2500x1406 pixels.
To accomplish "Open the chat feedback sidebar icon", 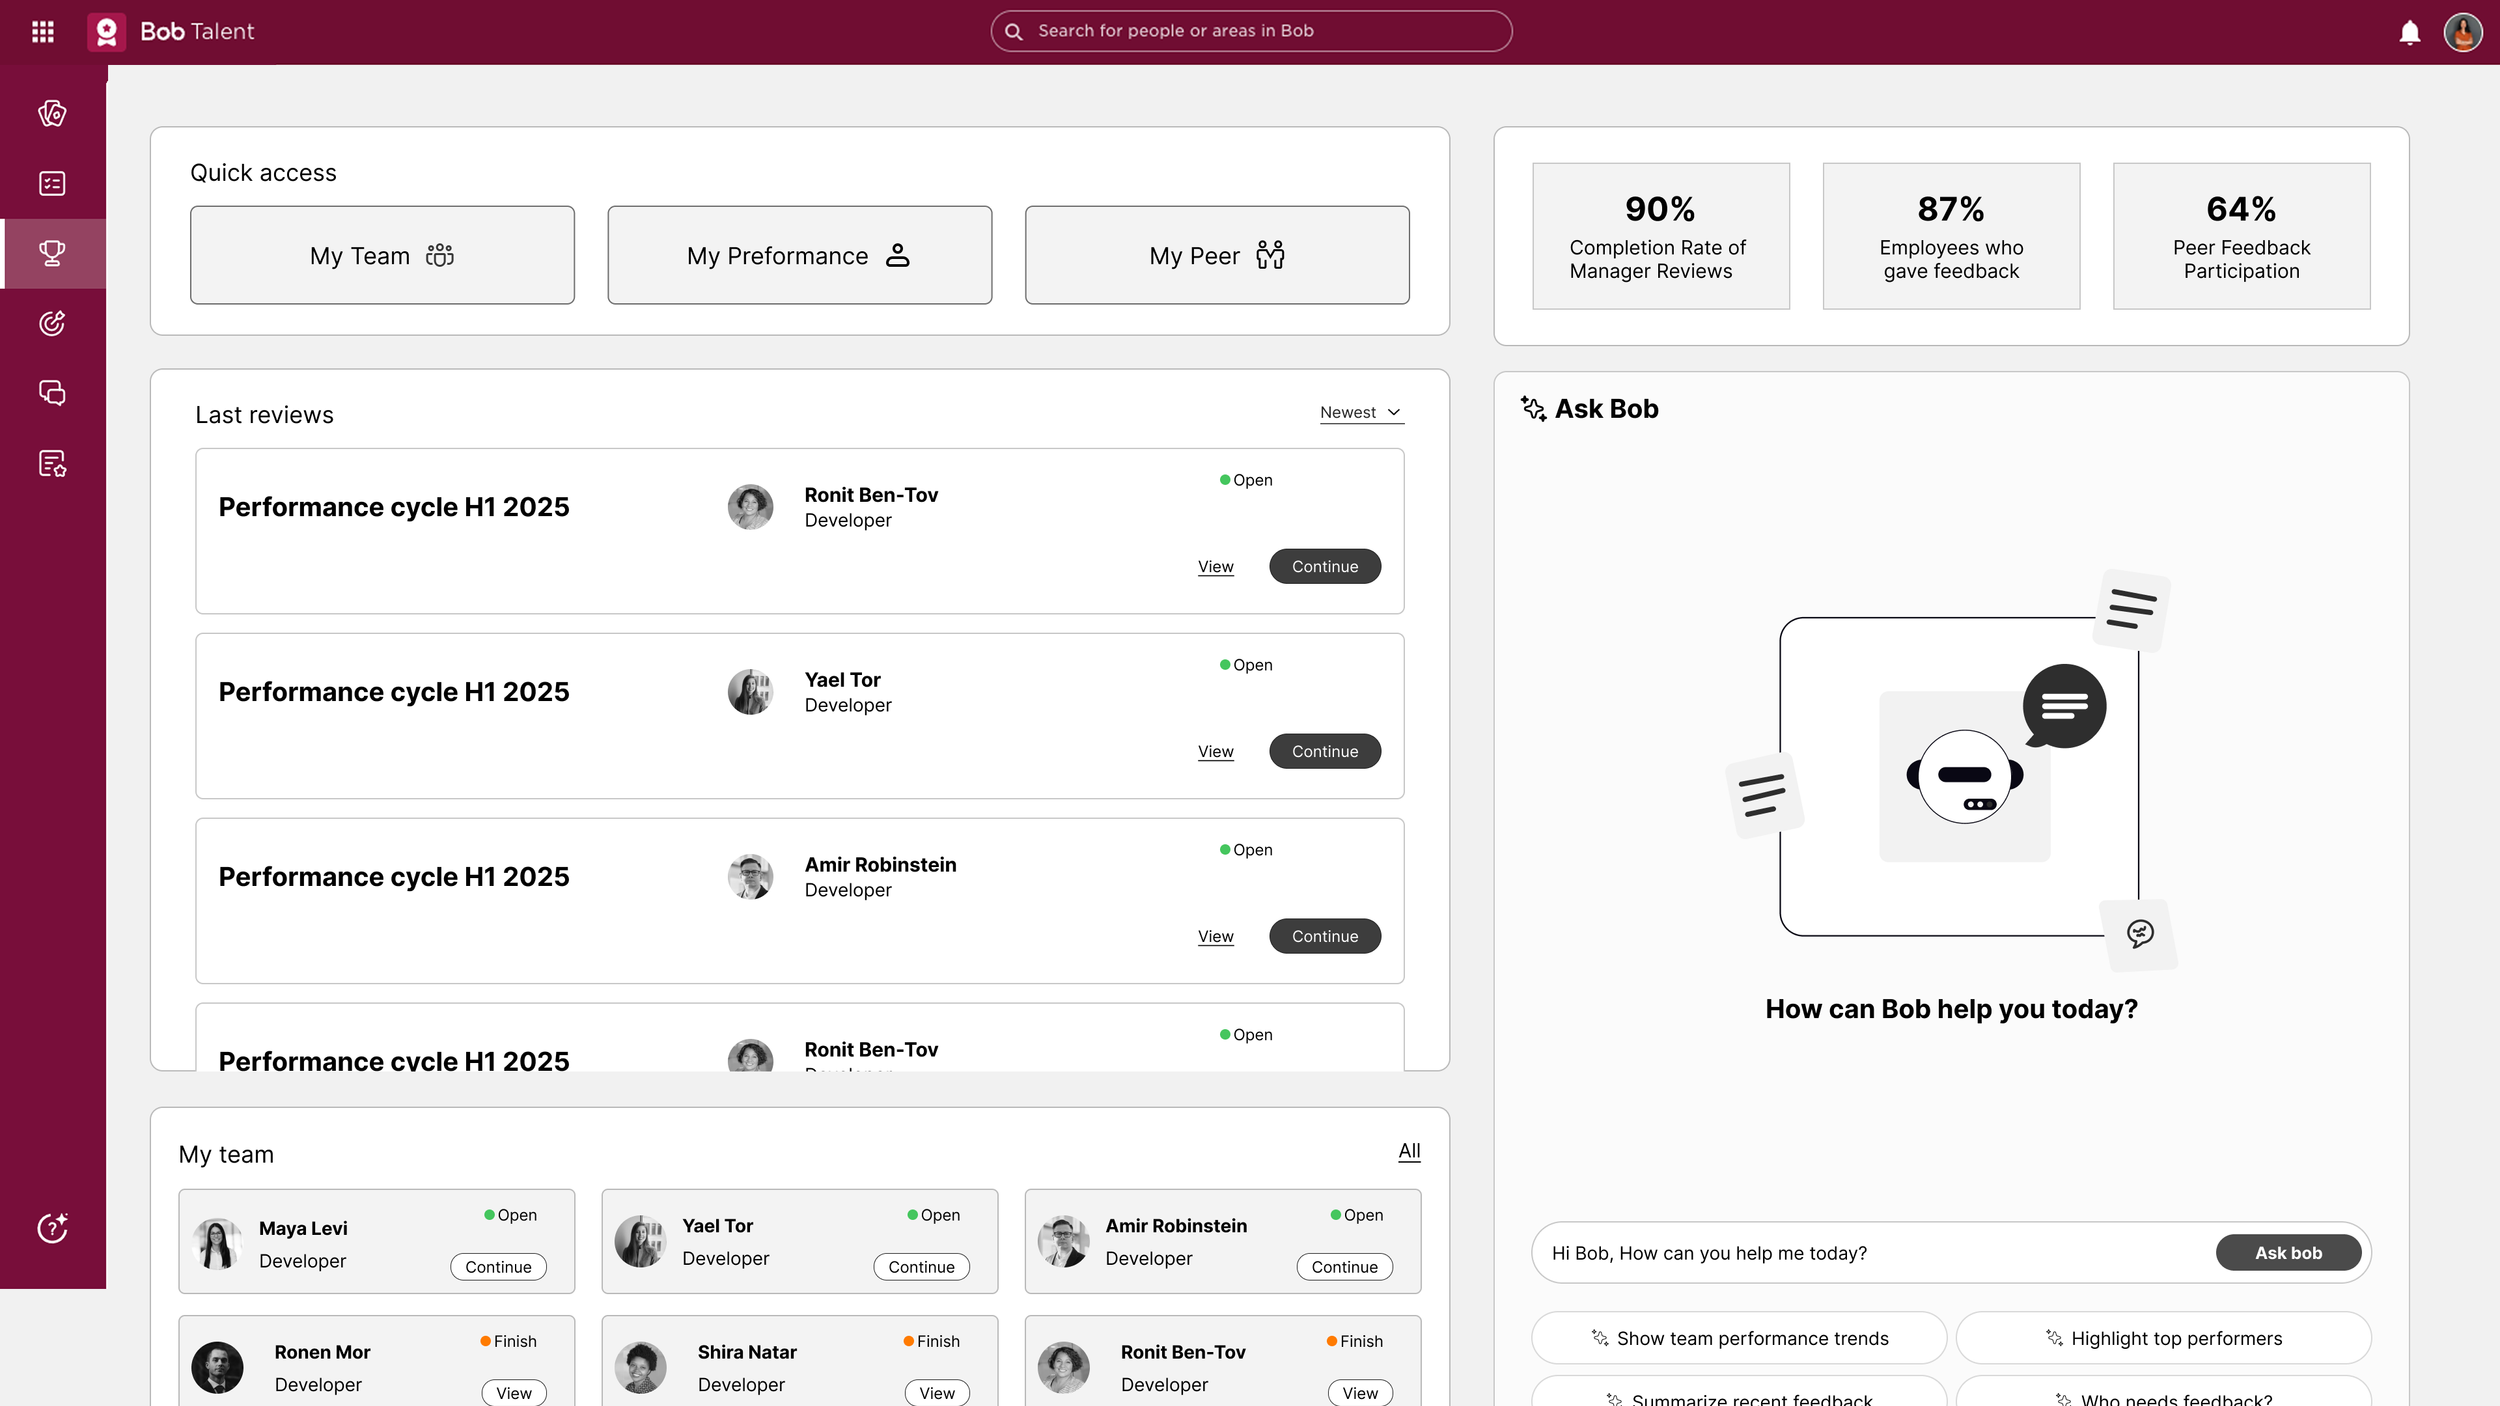I will point(52,393).
